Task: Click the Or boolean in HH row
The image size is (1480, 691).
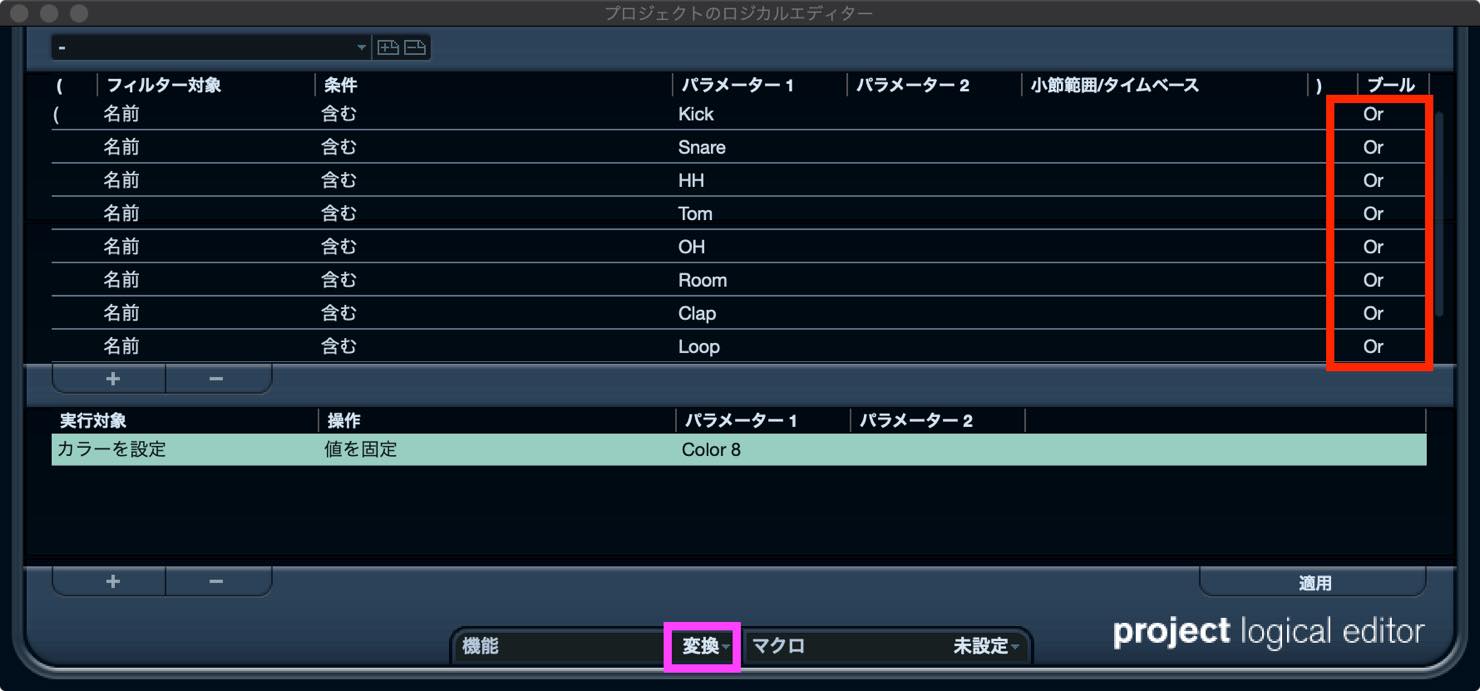Action: pyautogui.click(x=1373, y=180)
